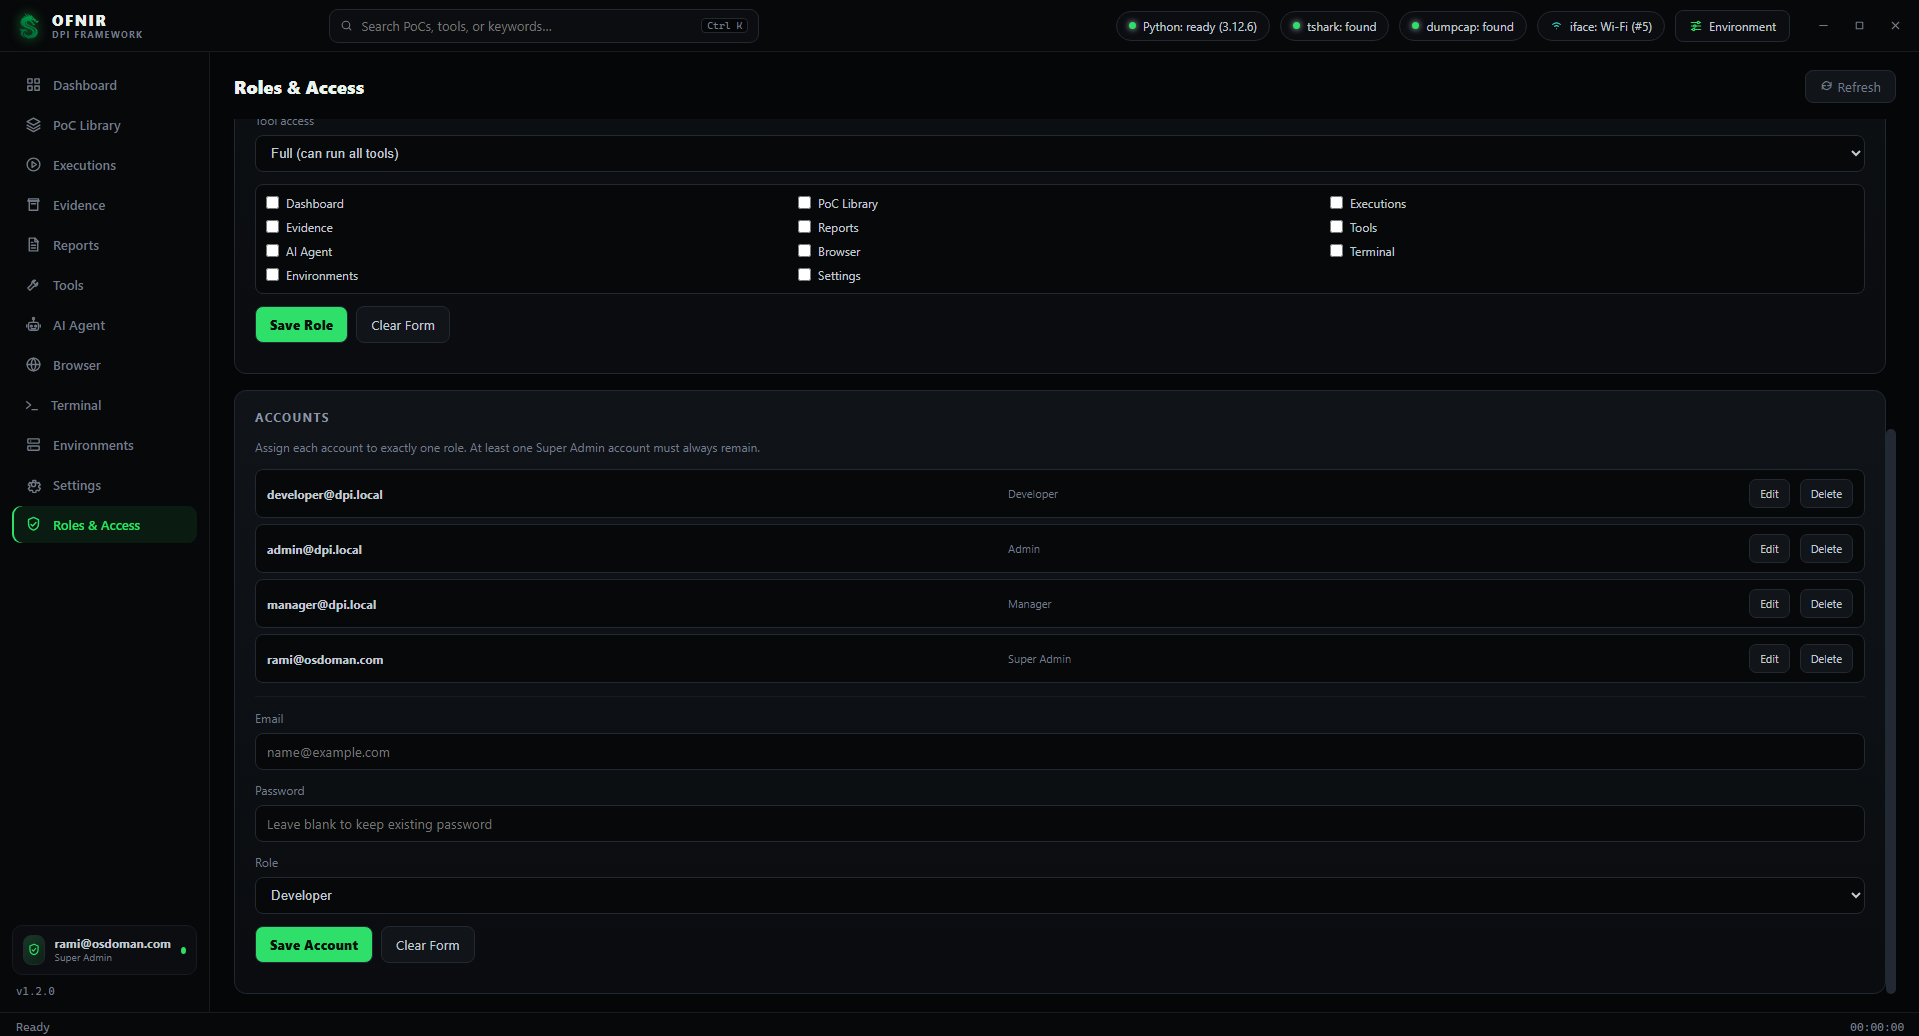1919x1036 pixels.
Task: Open the Environment button in header
Action: tap(1732, 26)
